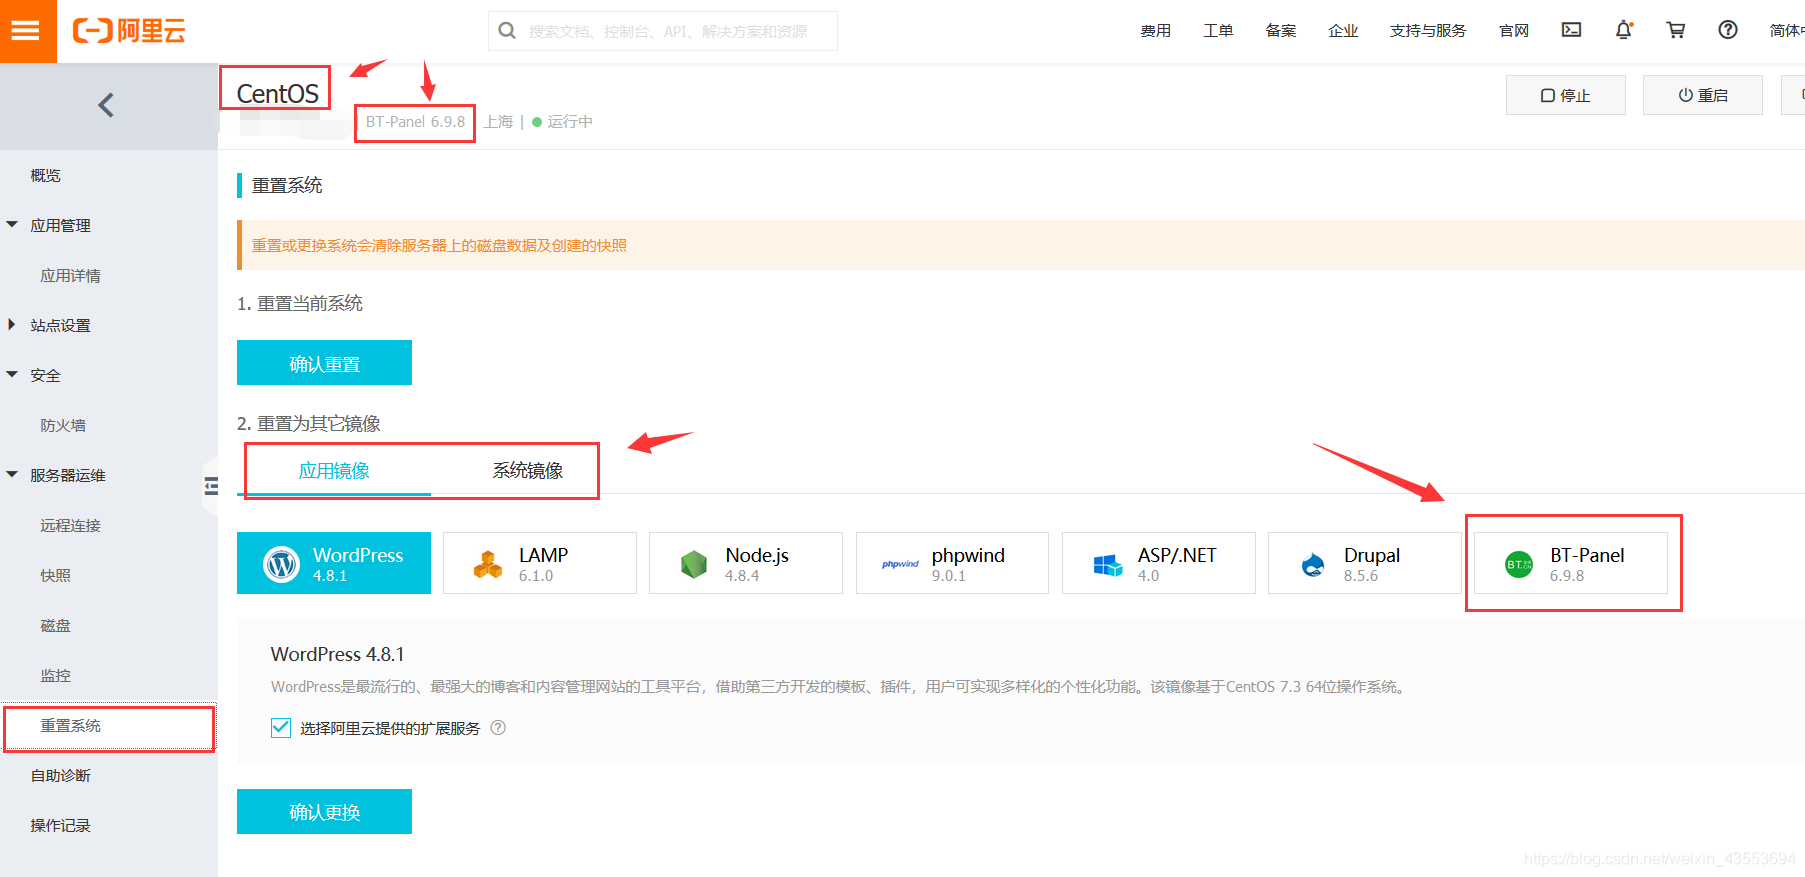Image resolution: width=1805 pixels, height=877 pixels.
Task: Click the Drupal drop icon
Action: 1313,565
